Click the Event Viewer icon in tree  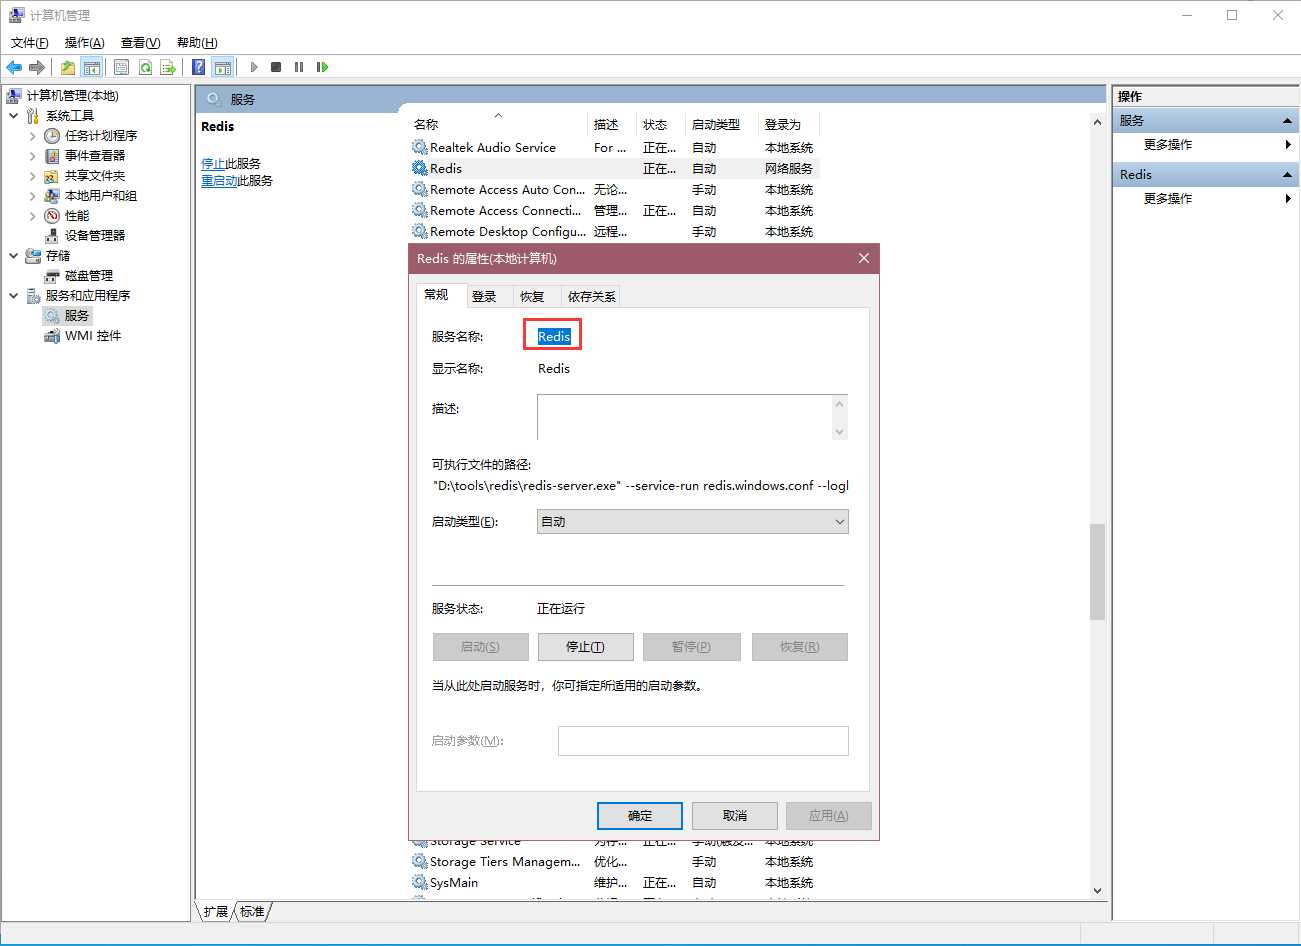coord(52,155)
